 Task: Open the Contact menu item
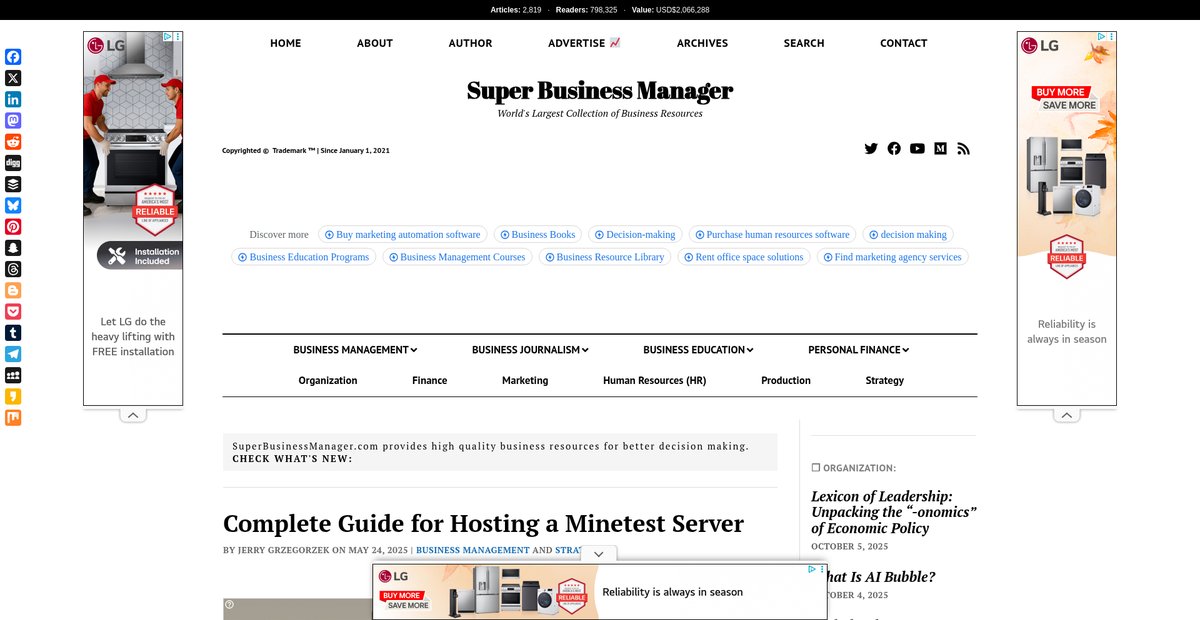903,43
